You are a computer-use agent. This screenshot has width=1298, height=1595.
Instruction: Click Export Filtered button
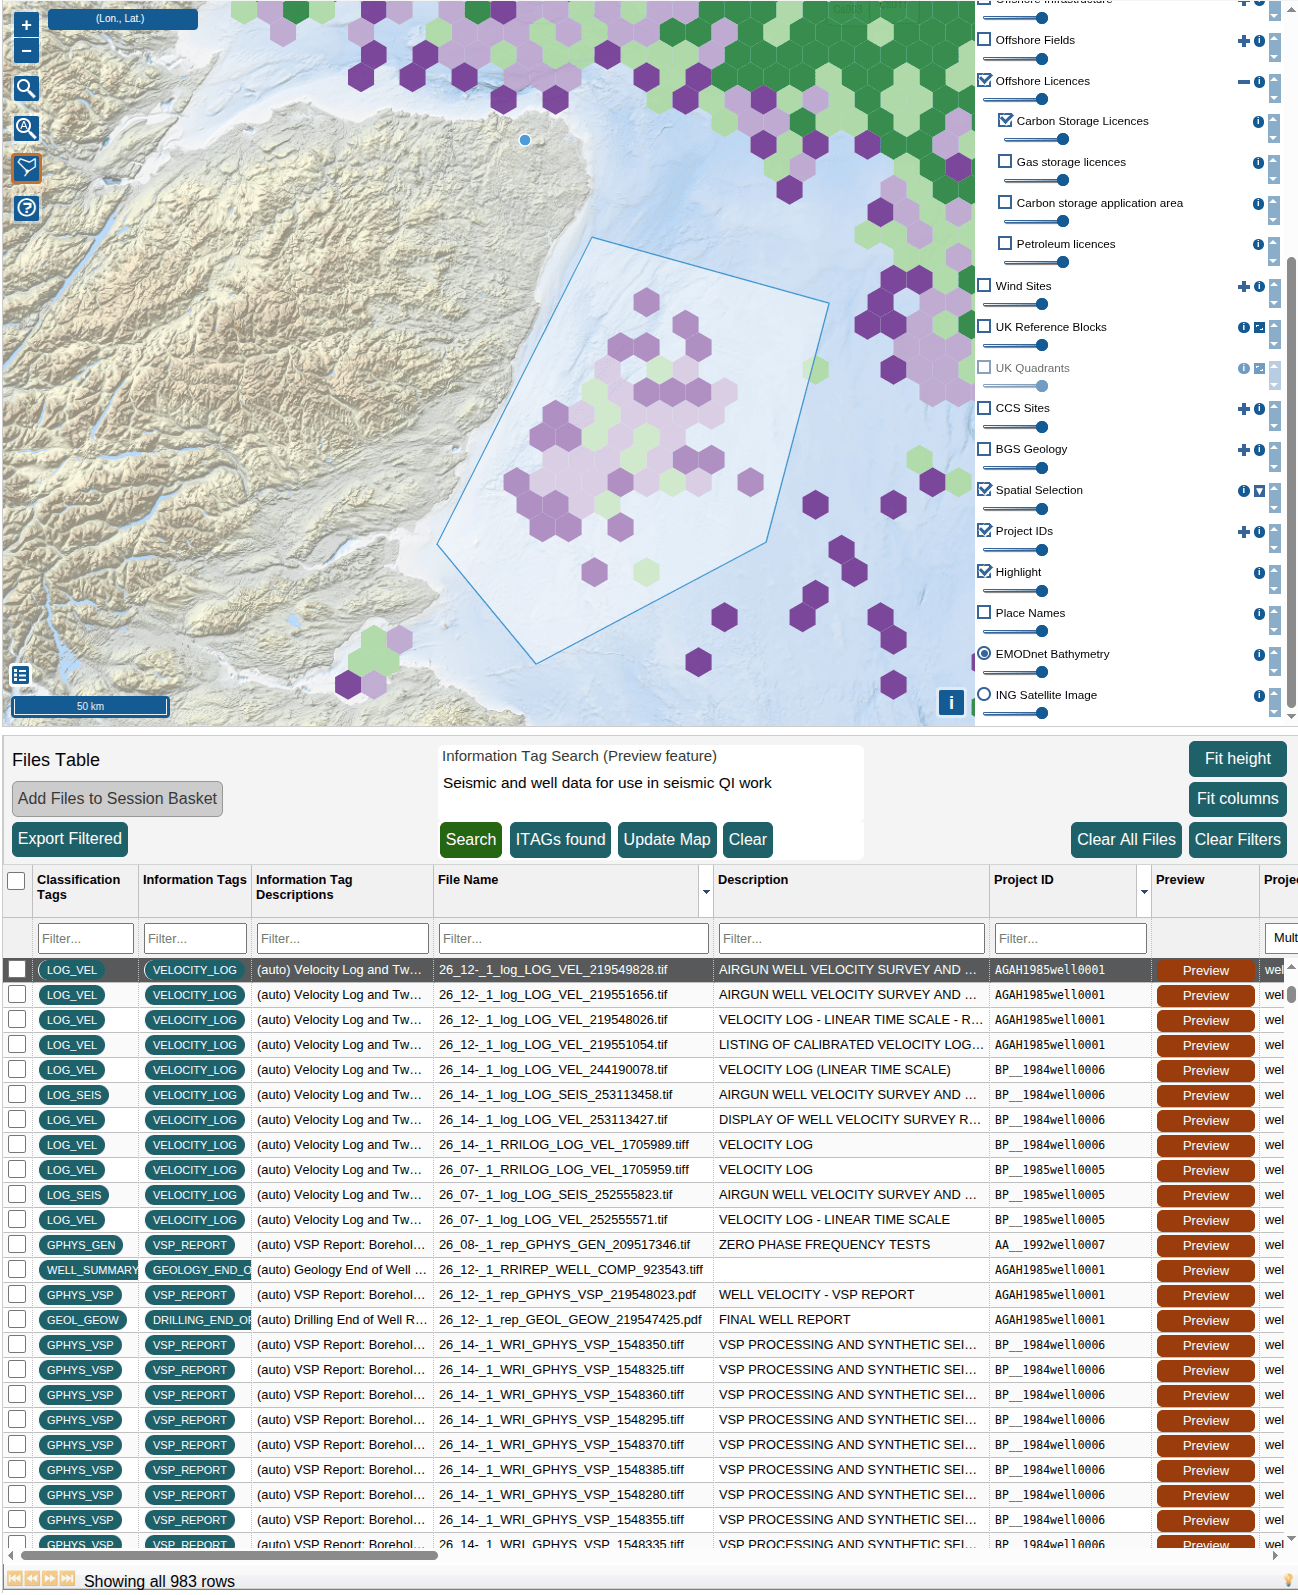click(70, 839)
